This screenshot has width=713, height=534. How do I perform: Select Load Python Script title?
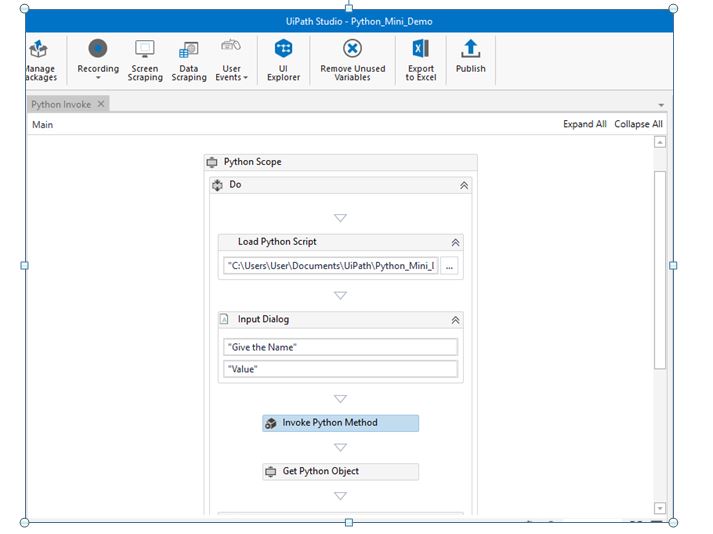click(x=277, y=242)
